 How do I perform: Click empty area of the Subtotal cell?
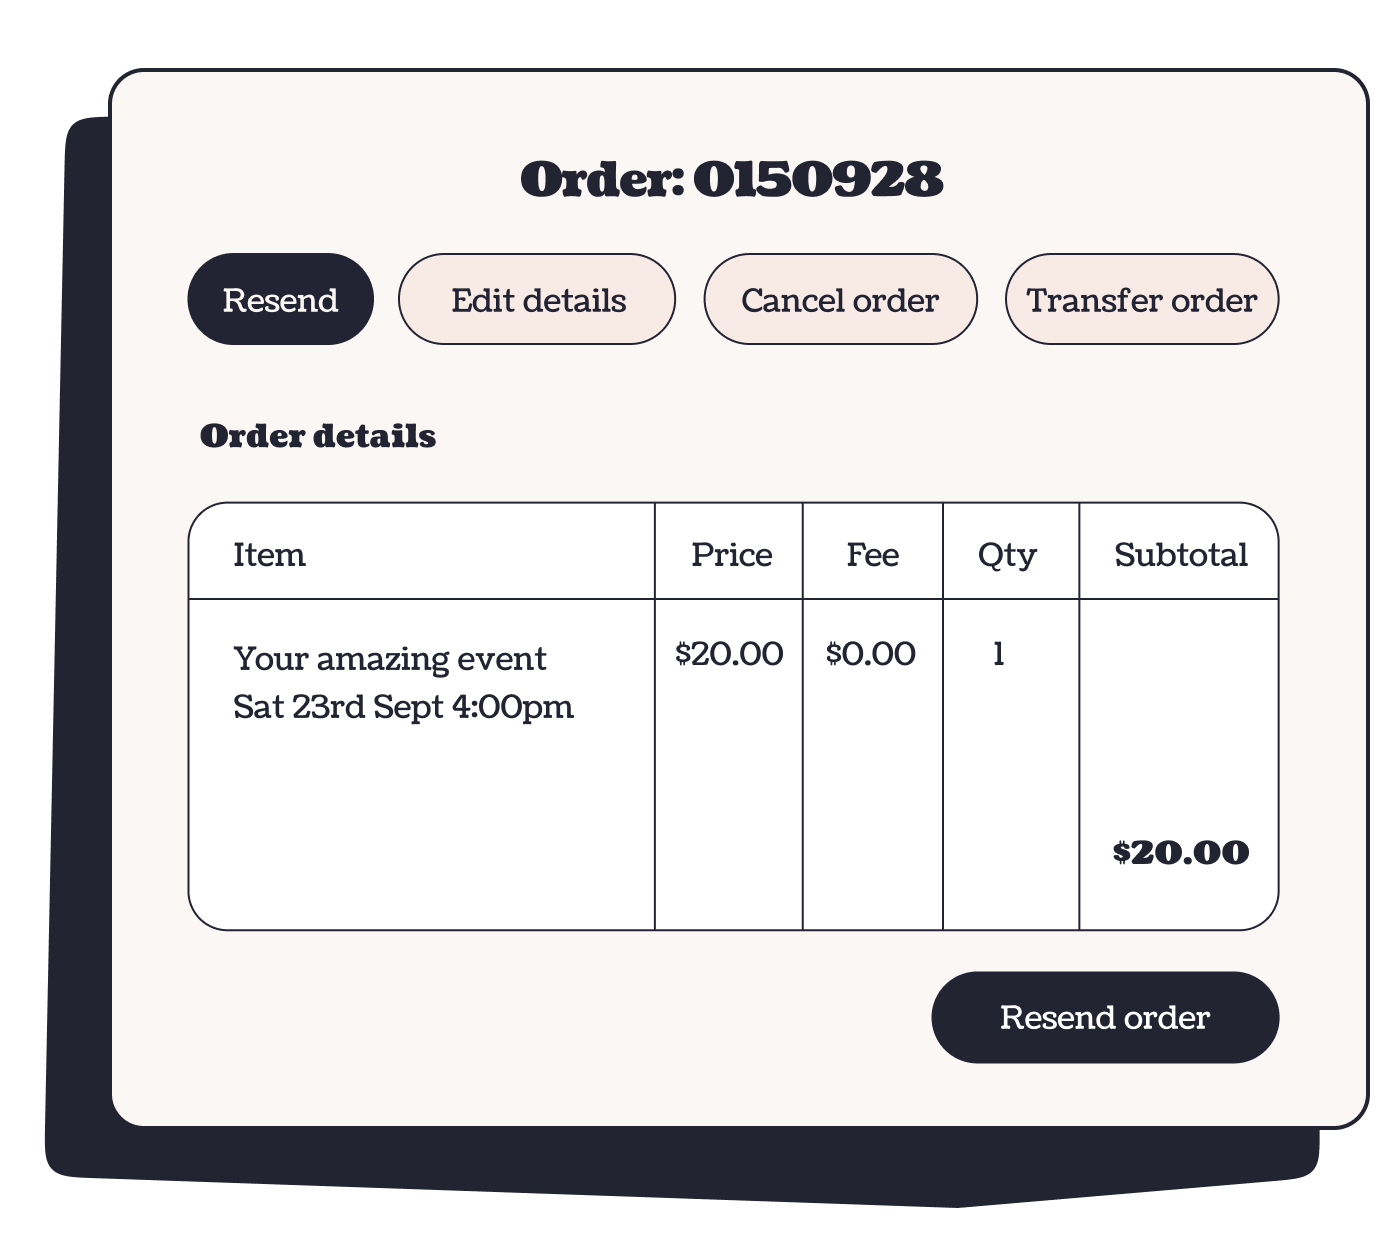(x=1180, y=720)
